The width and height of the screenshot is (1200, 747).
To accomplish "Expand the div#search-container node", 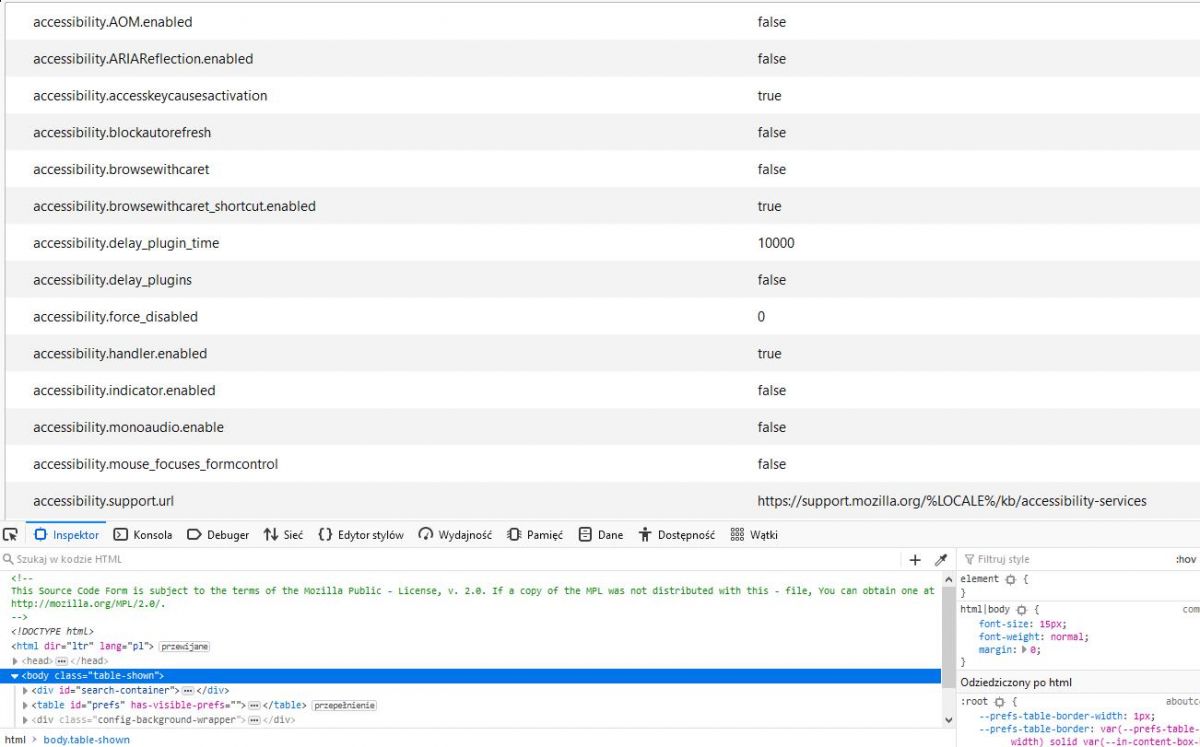I will coord(25,690).
